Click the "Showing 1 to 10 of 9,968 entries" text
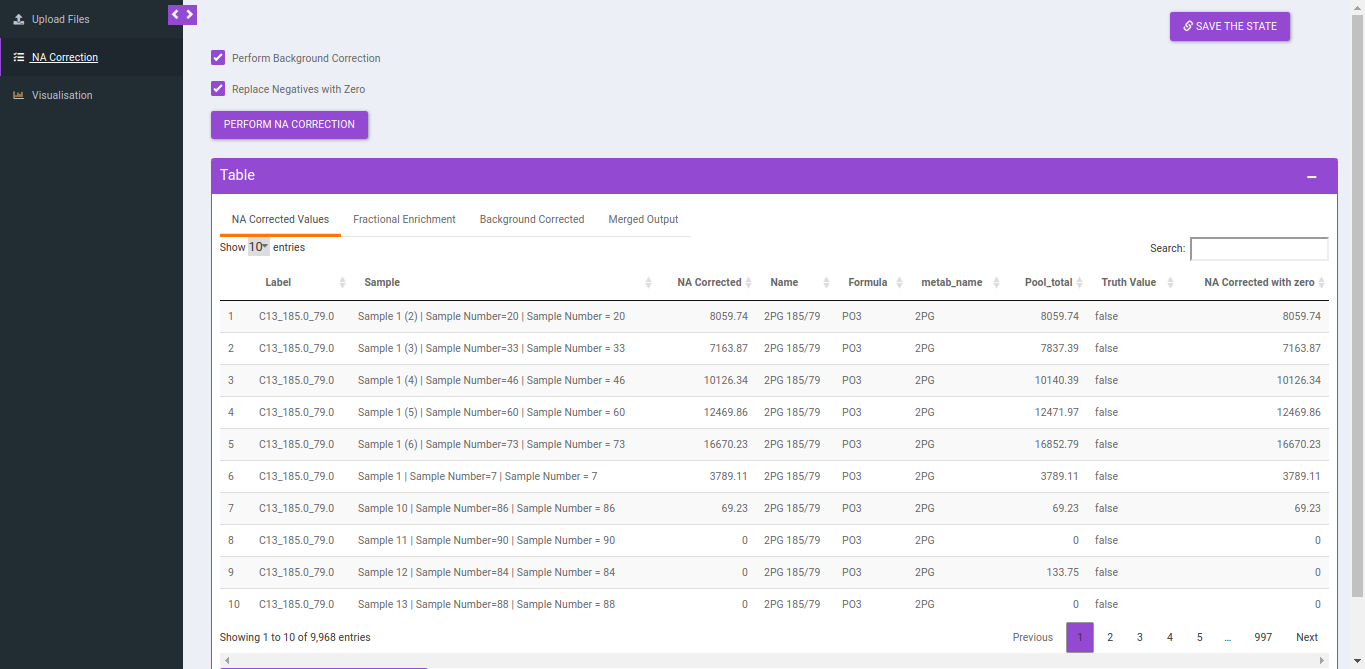Viewport: 1365px width, 669px height. pos(295,638)
